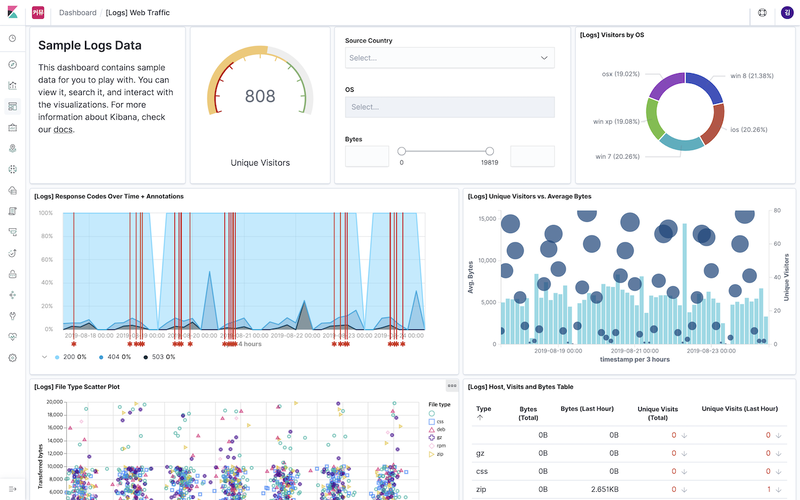
Task: Toggle the 503 series in the legend
Action: click(159, 357)
